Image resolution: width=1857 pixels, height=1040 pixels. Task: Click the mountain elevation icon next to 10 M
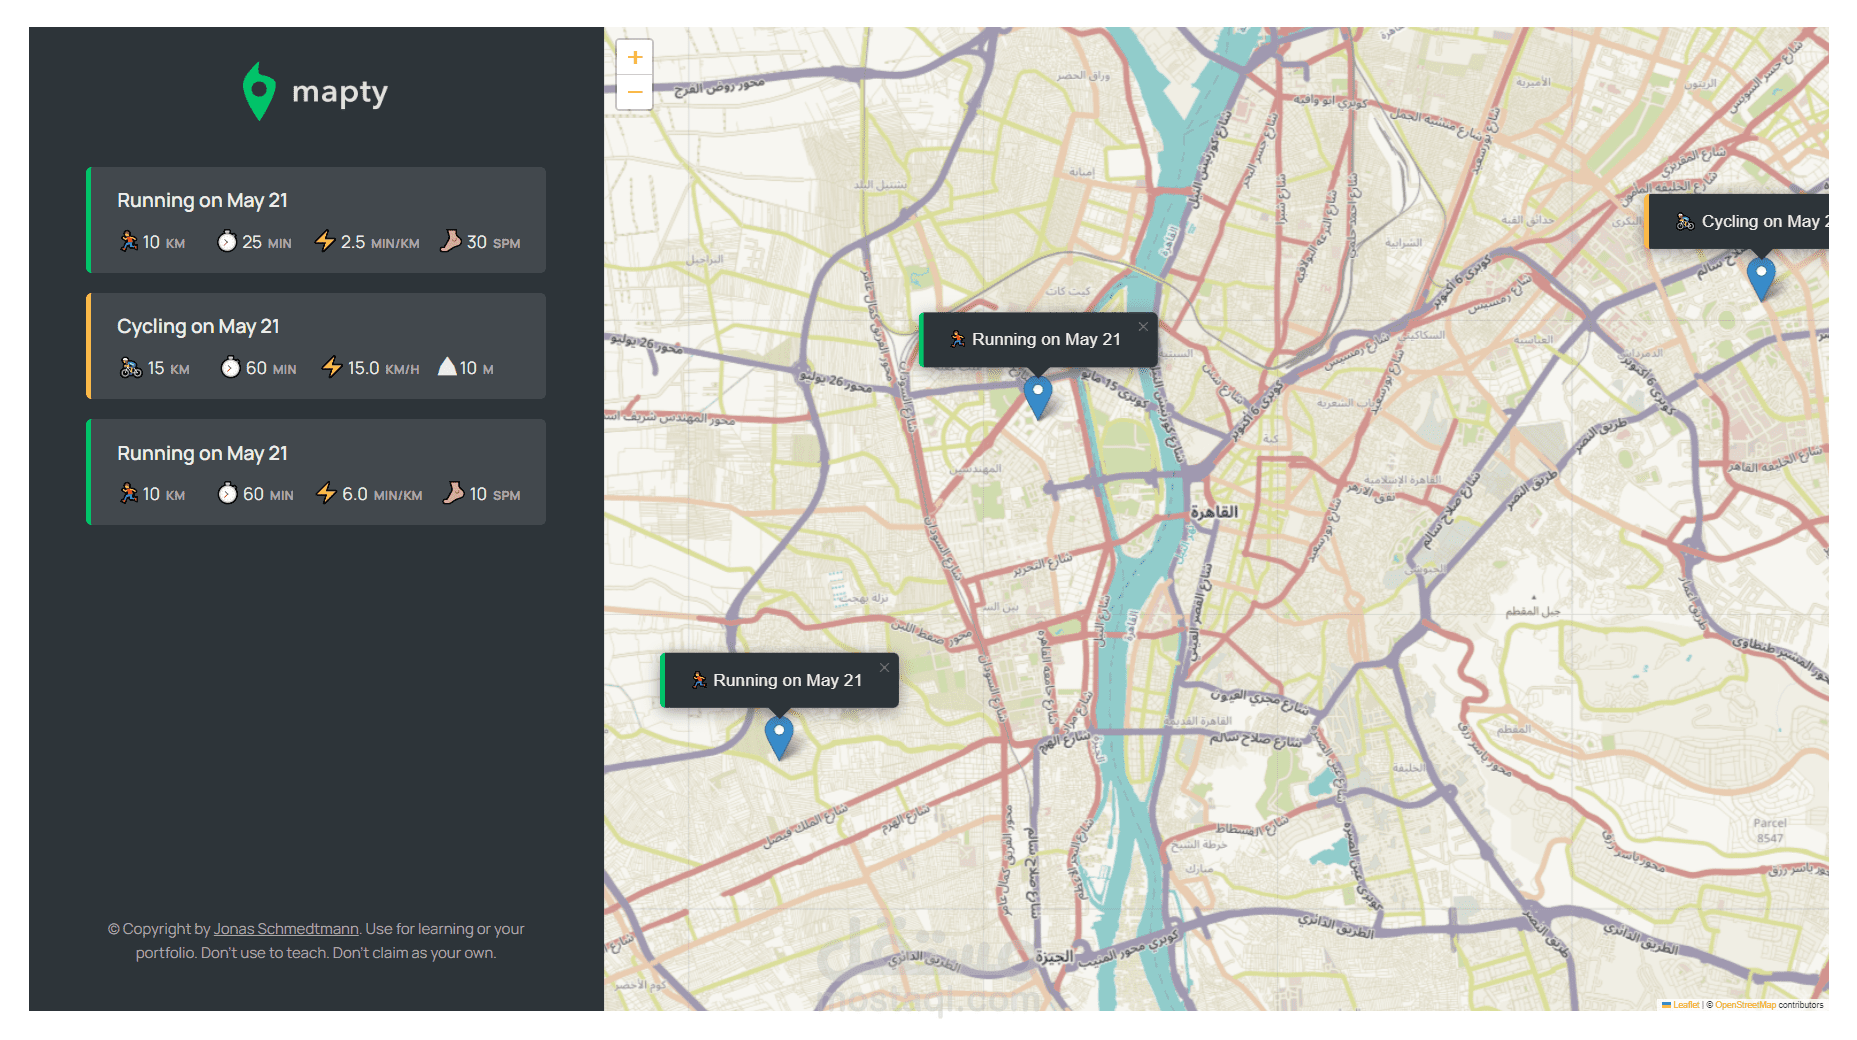coord(447,367)
